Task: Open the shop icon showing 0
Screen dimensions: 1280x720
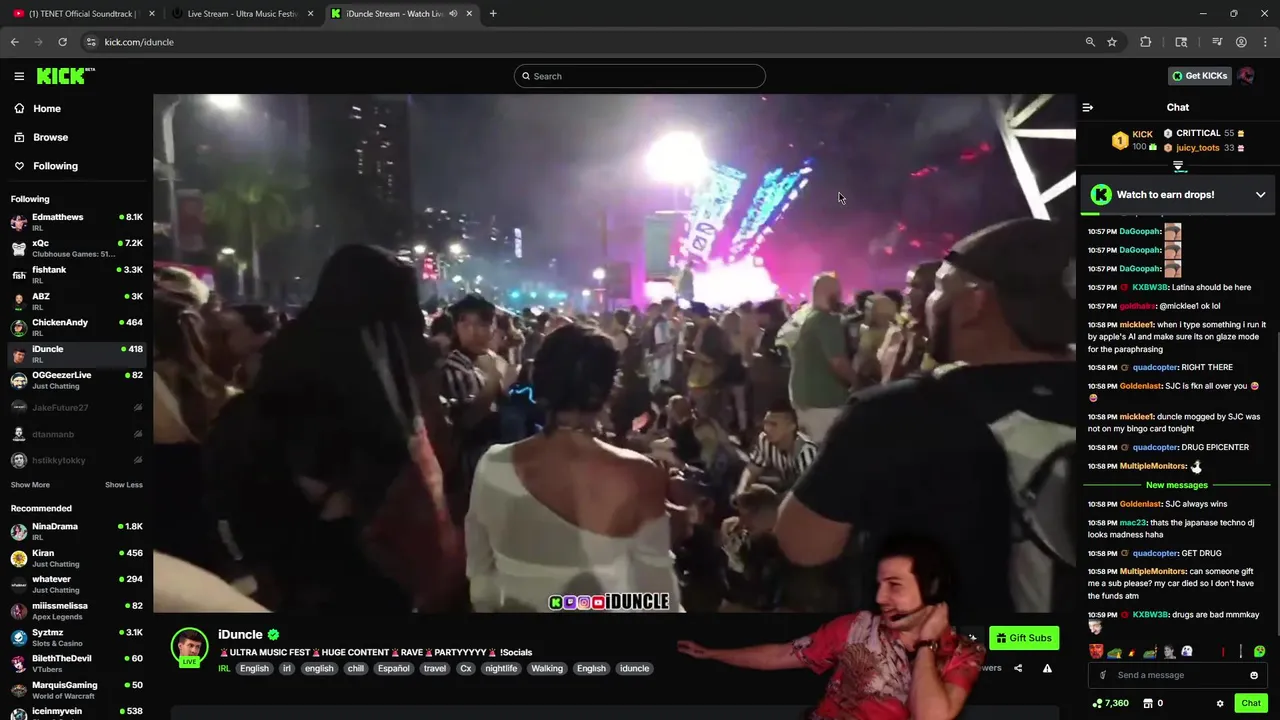Action: coord(1152,703)
